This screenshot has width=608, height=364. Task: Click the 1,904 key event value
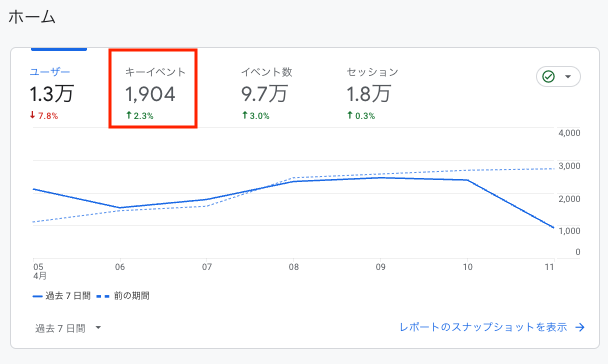(x=150, y=94)
